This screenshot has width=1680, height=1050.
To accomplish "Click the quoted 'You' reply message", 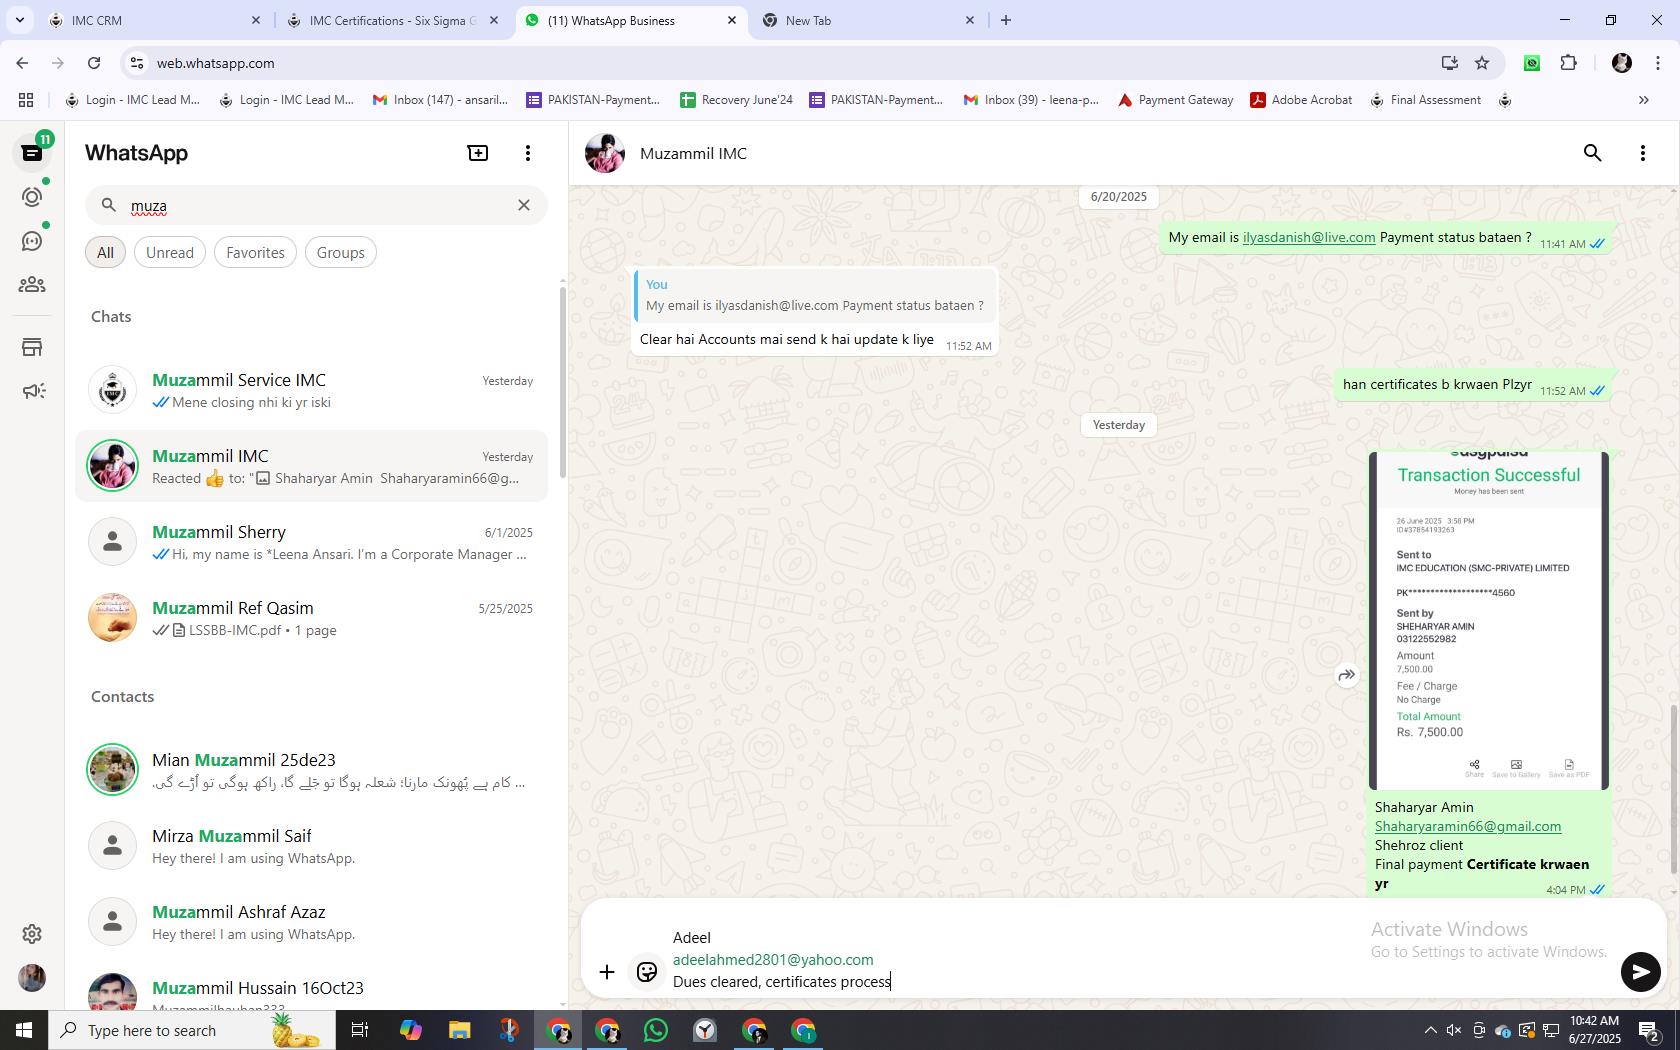I will click(x=815, y=295).
